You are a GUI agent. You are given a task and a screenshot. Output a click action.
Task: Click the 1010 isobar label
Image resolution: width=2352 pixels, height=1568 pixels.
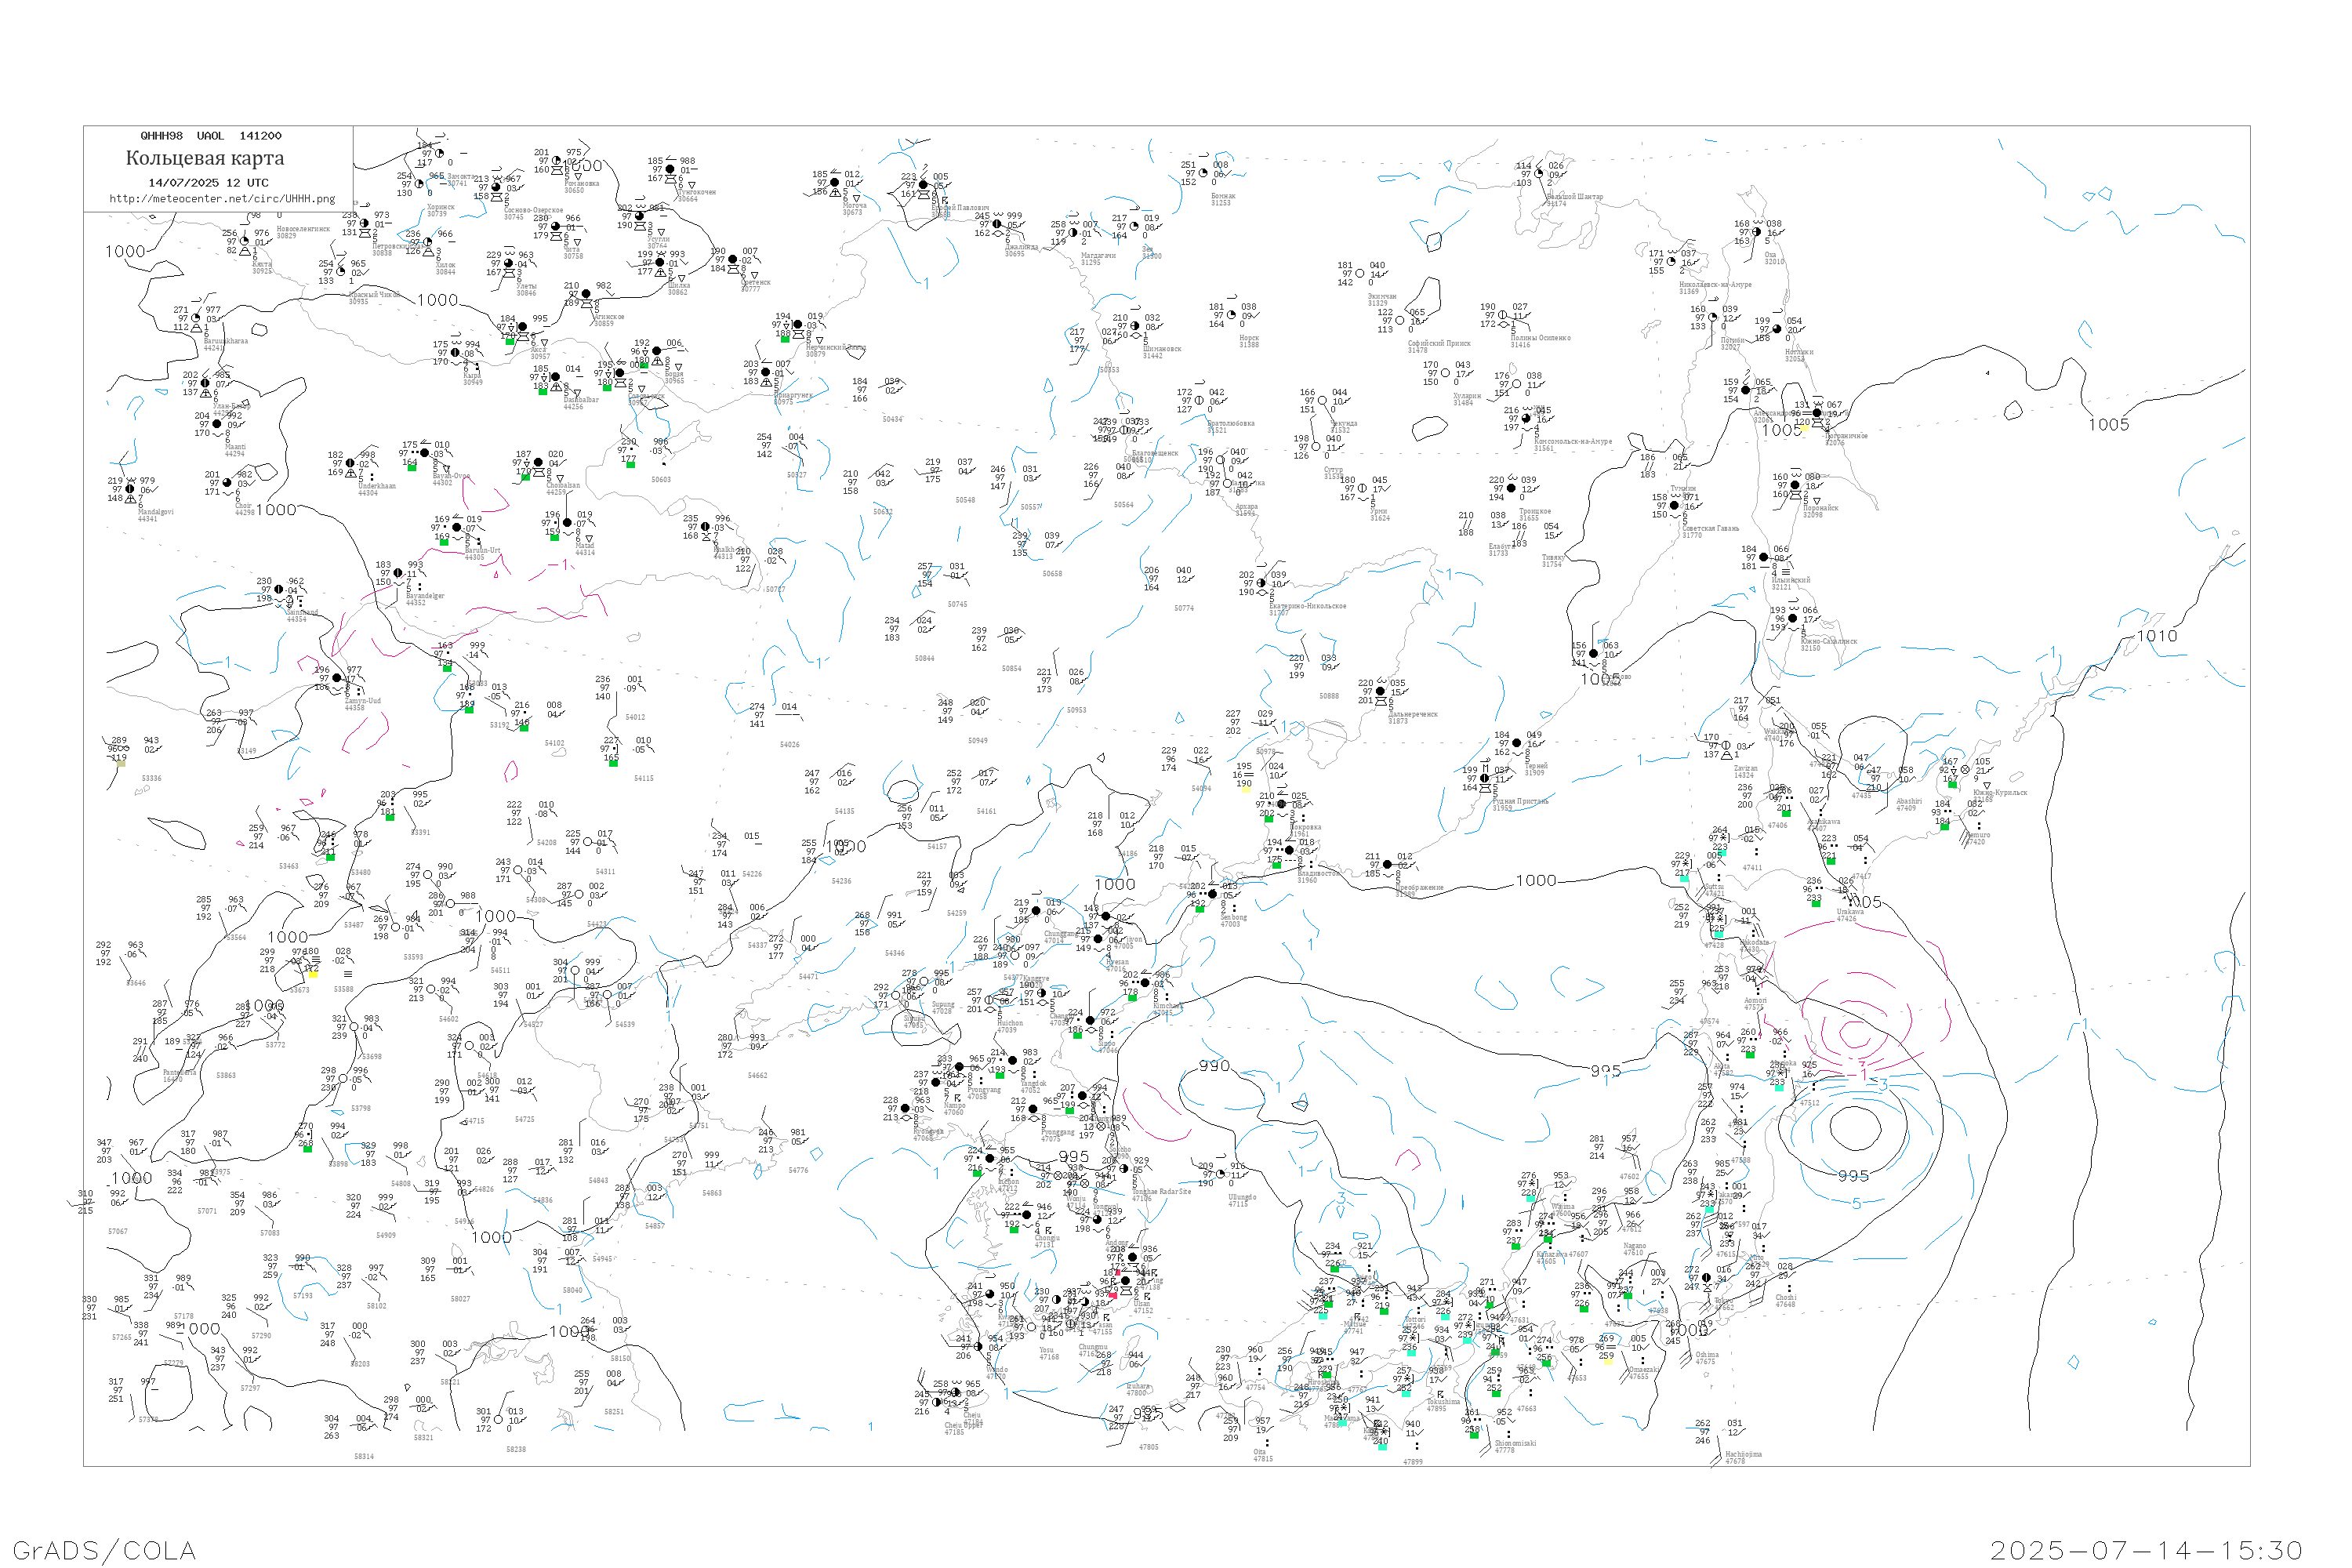(x=2156, y=636)
